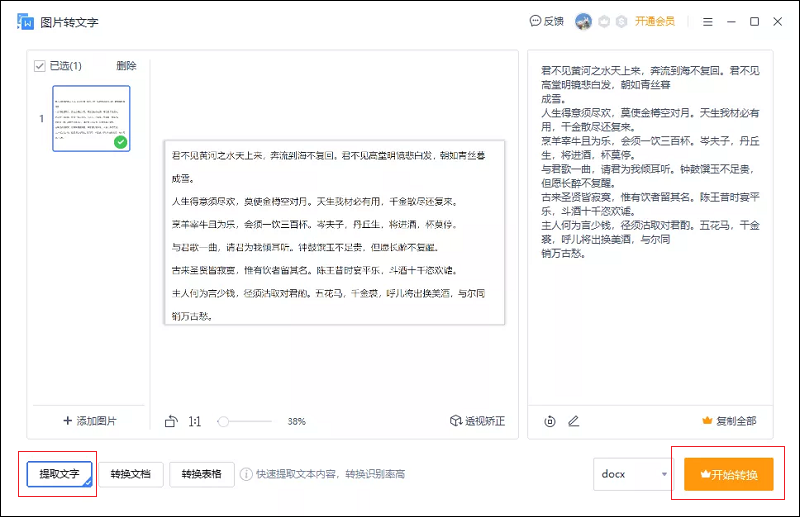Click 删除 to remove selected images
800x518 pixels.
126,66
